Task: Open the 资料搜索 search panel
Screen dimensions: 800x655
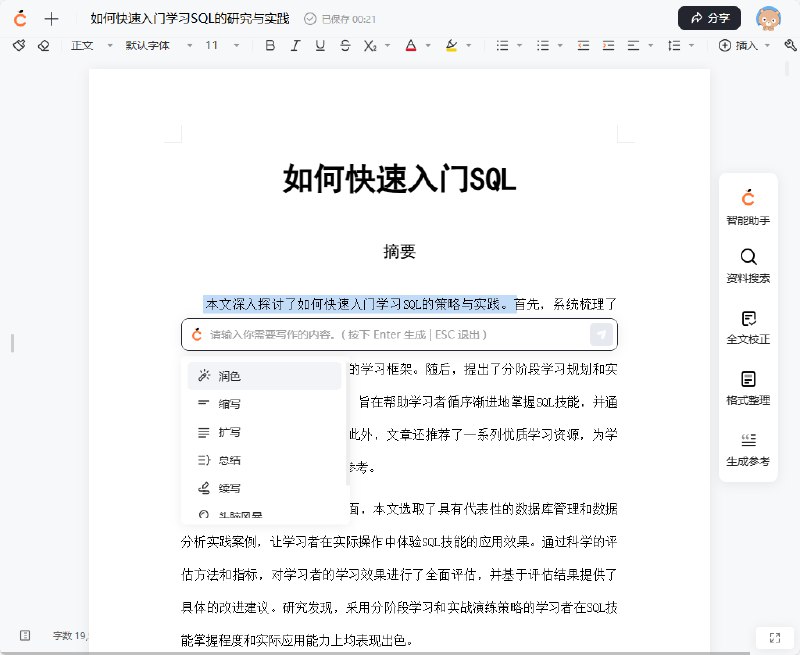Action: click(x=748, y=265)
